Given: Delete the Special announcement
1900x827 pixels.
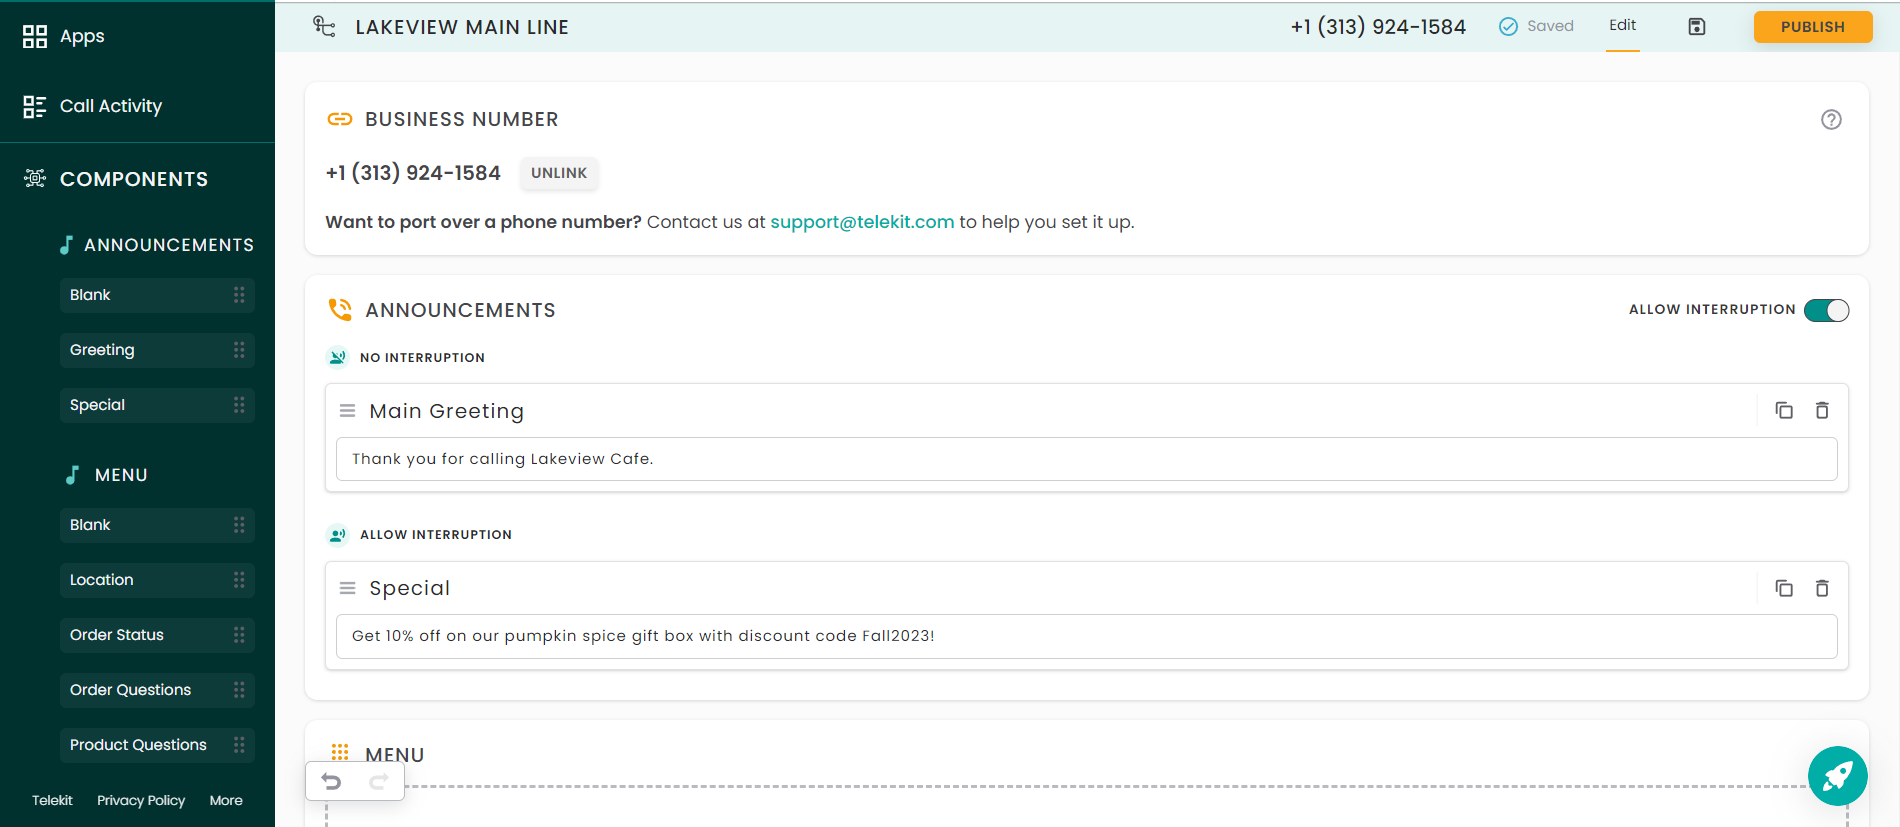Looking at the screenshot, I should coord(1822,588).
